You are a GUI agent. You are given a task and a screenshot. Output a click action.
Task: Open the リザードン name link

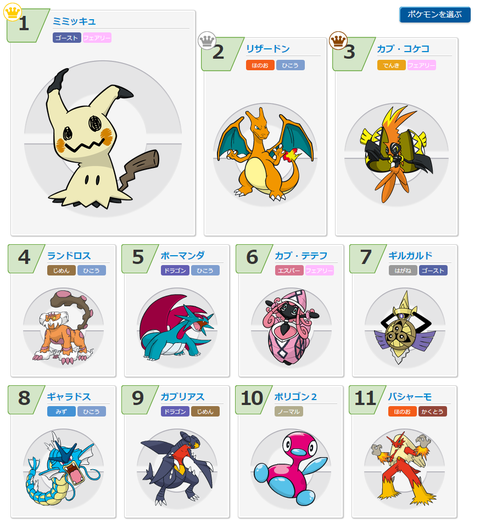click(x=268, y=49)
